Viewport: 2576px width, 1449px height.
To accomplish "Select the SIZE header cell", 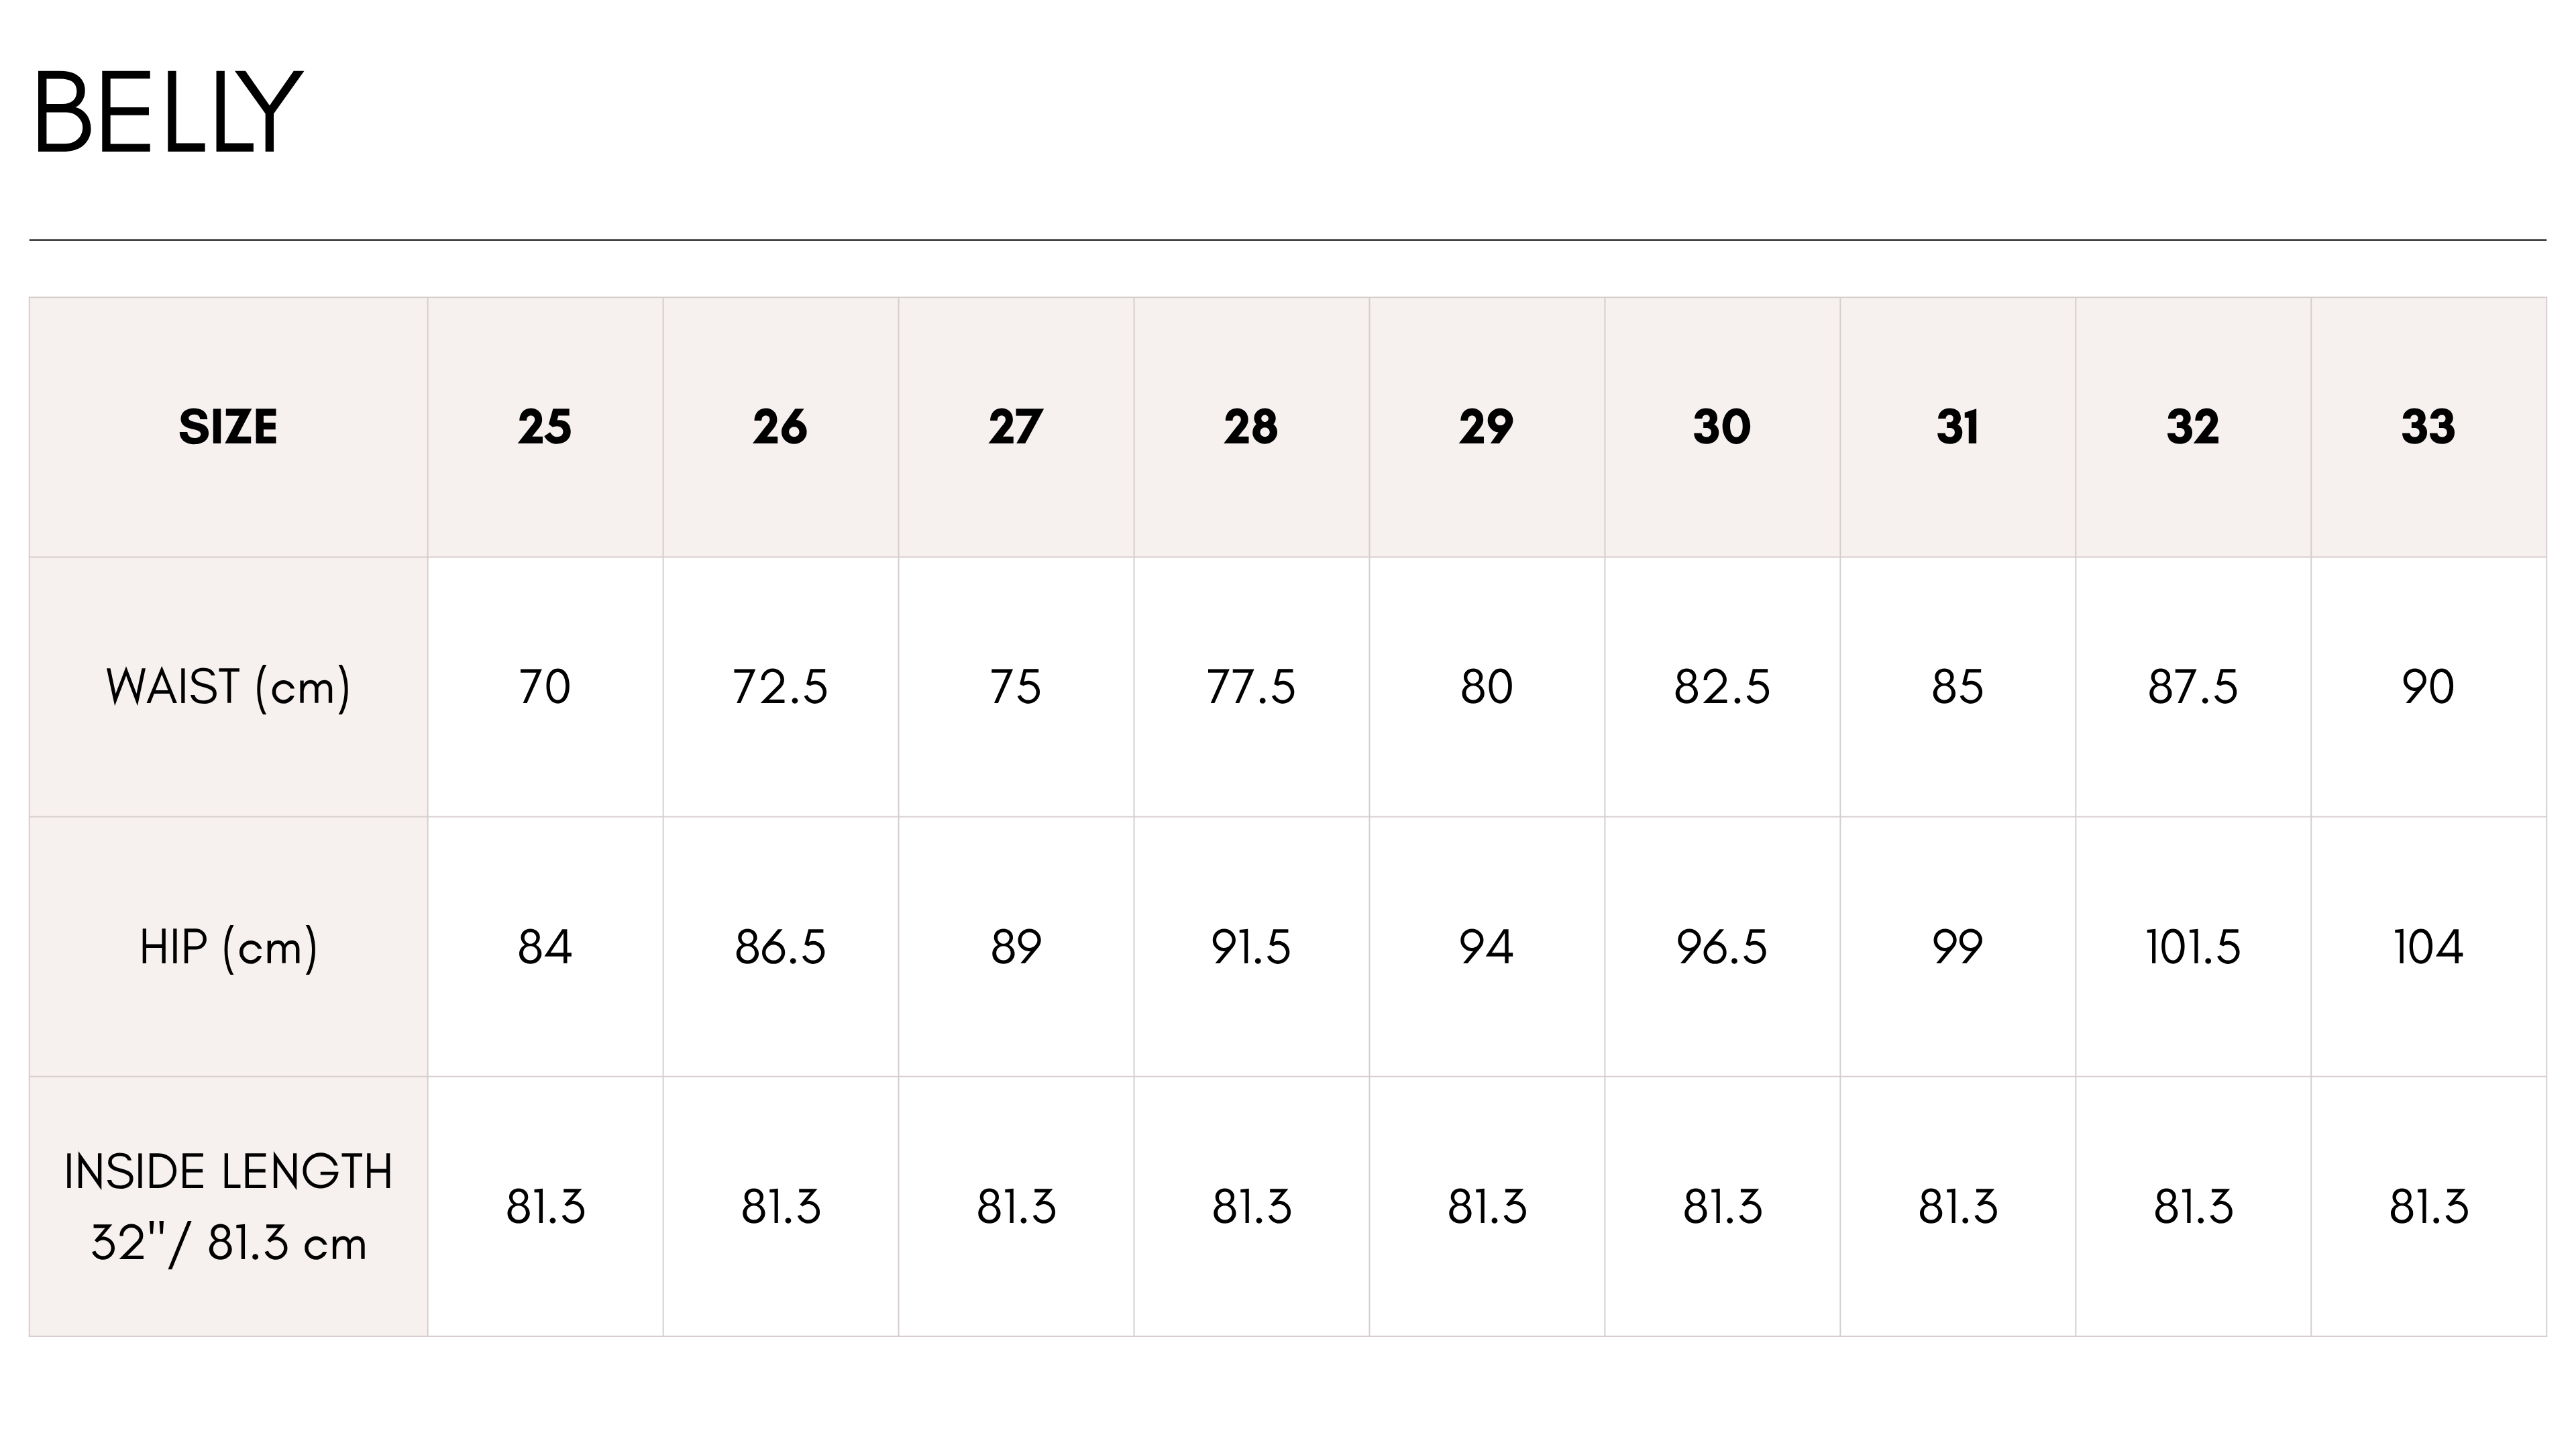I will (228, 427).
